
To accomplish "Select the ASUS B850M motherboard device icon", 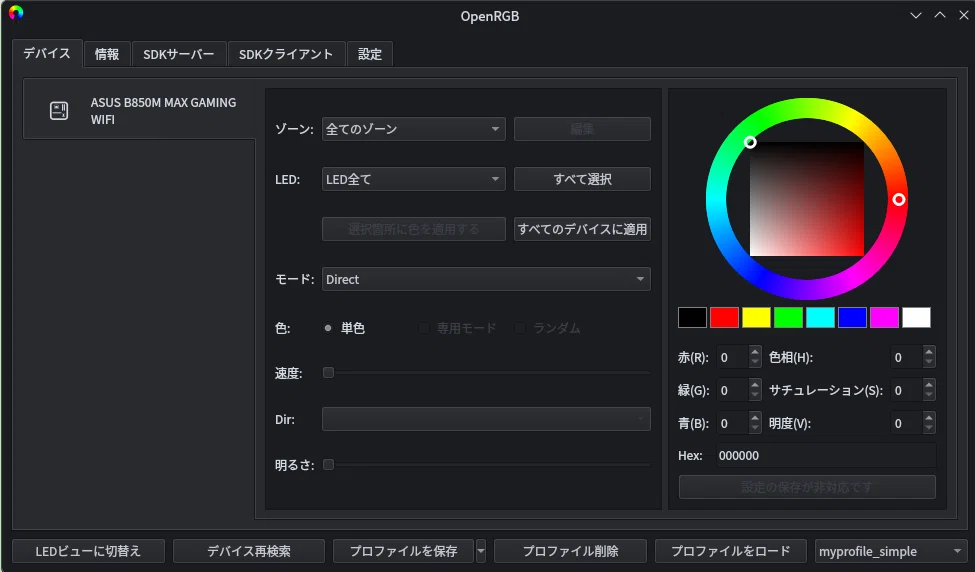I will (x=59, y=111).
